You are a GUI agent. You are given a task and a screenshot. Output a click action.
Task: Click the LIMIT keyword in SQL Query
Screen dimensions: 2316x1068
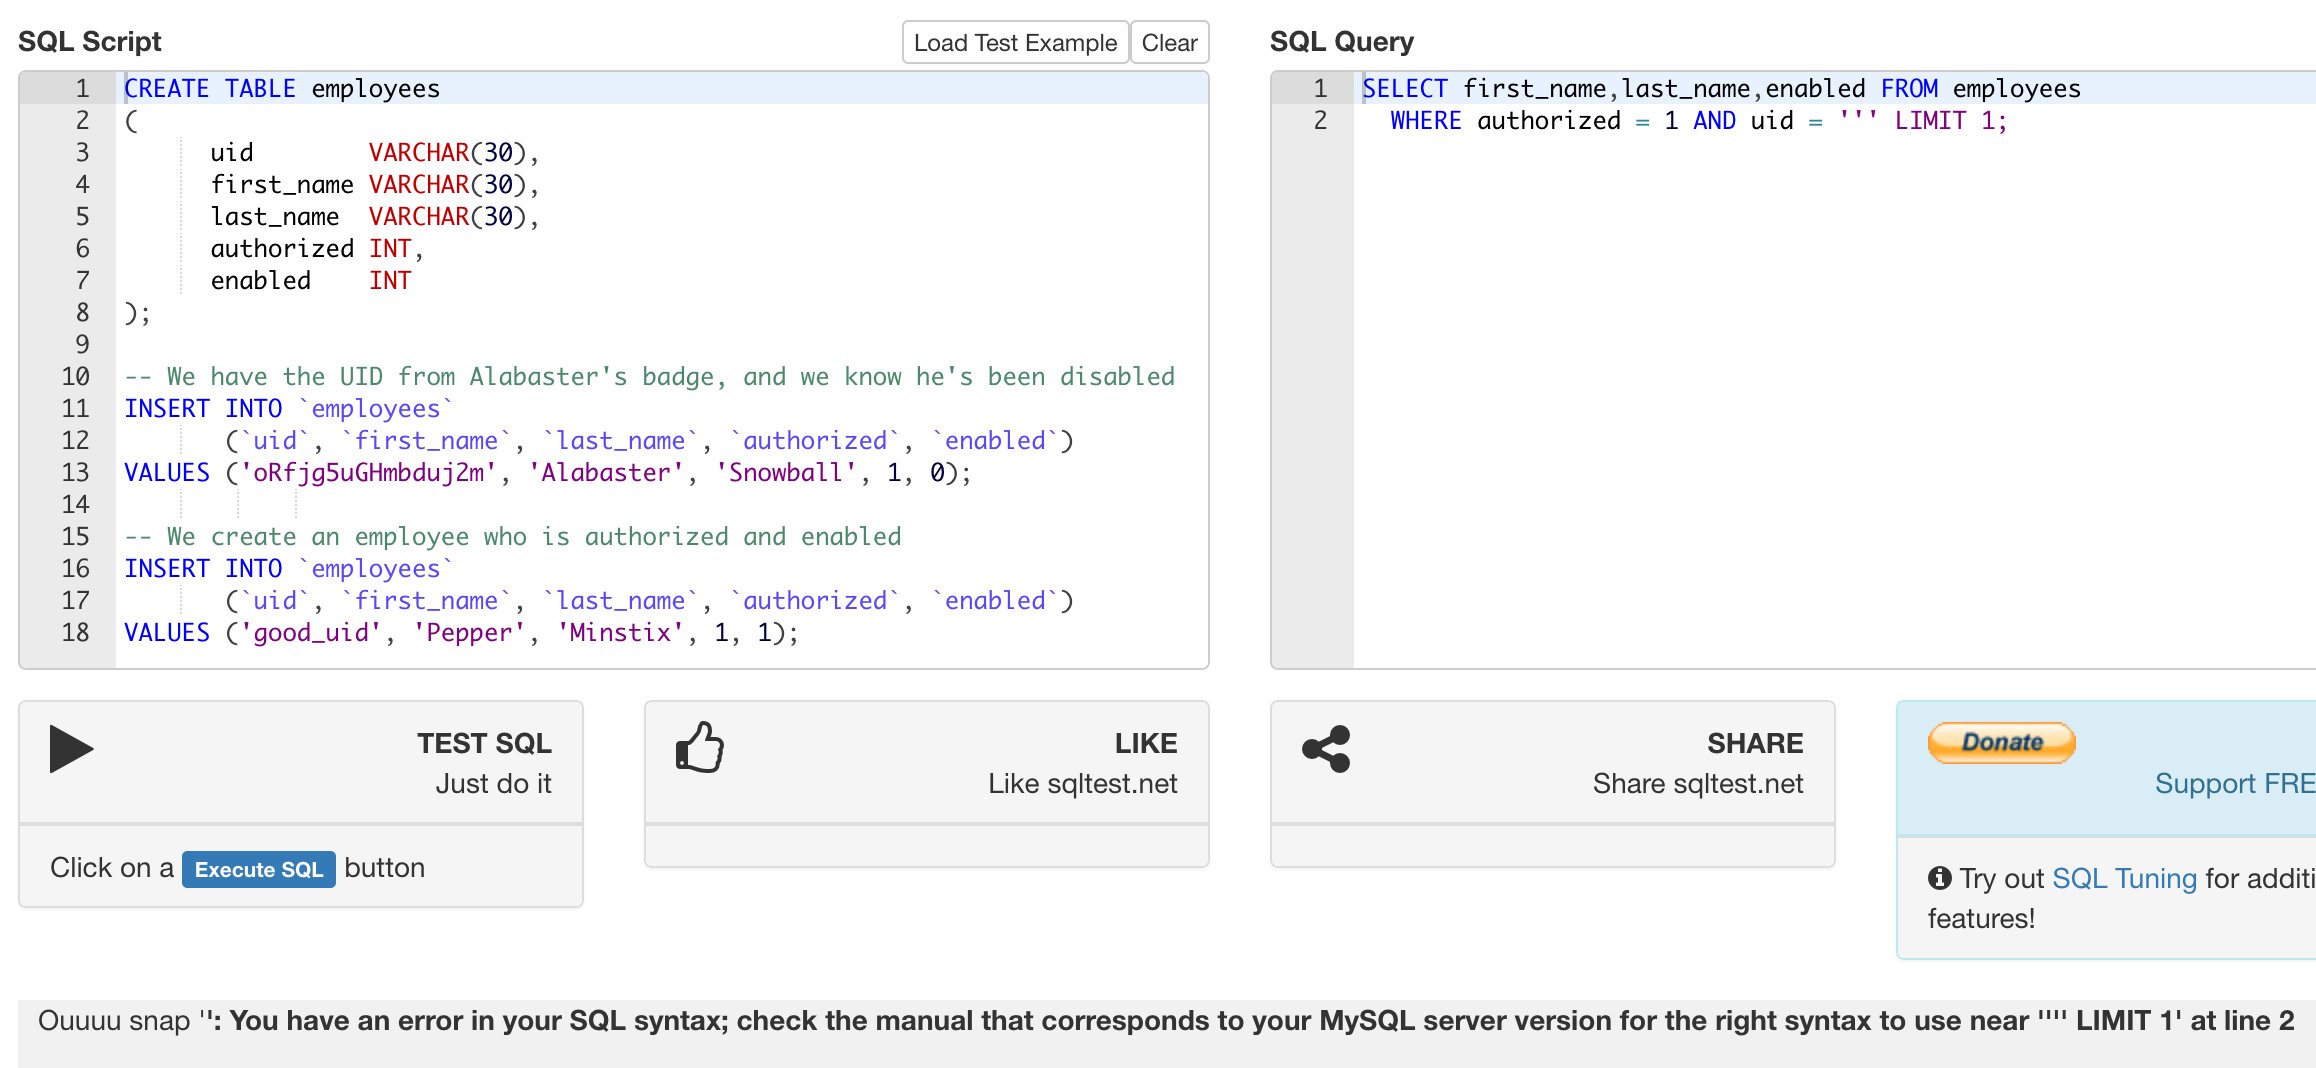1930,121
